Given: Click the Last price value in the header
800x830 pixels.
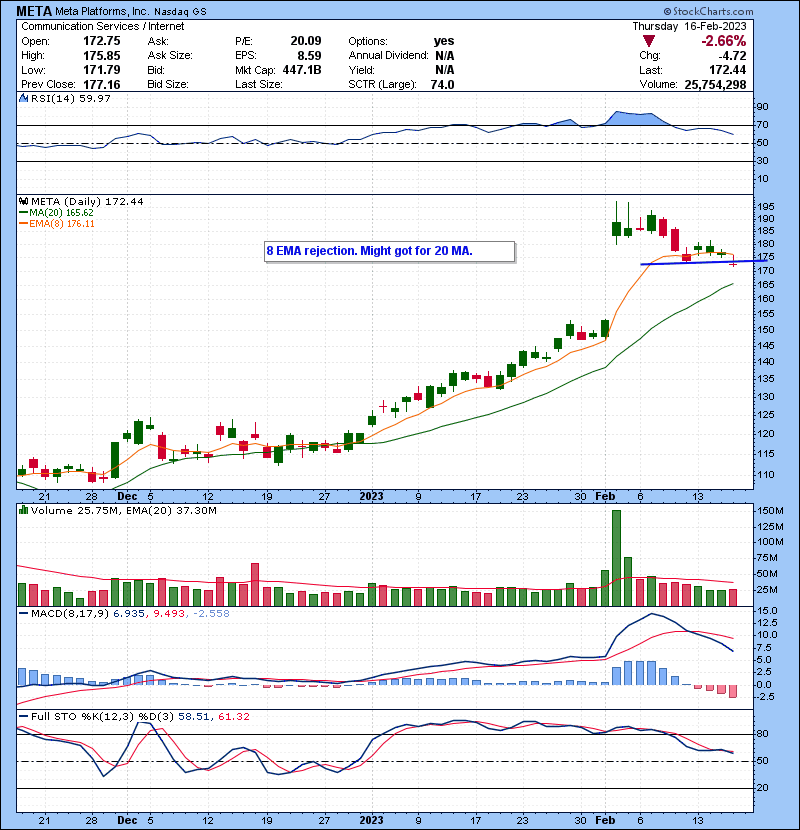Looking at the screenshot, I should pos(727,70).
